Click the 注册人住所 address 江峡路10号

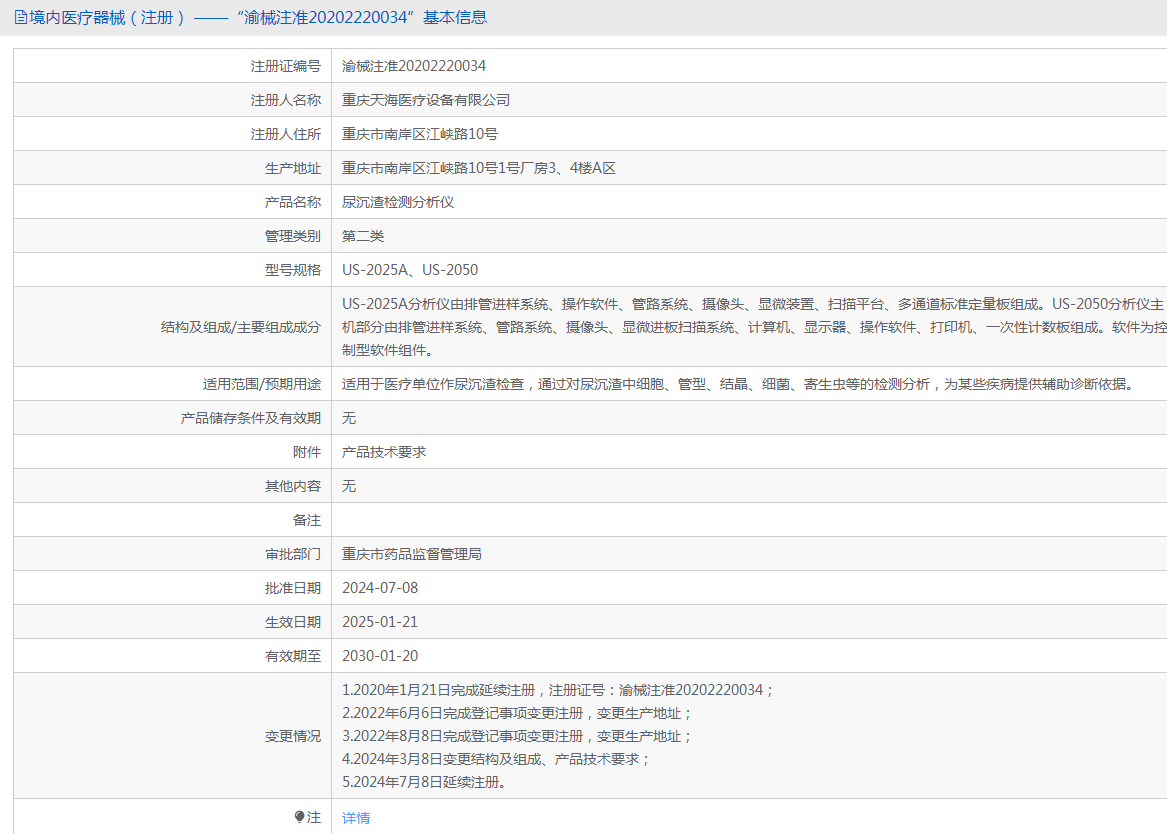pos(420,134)
